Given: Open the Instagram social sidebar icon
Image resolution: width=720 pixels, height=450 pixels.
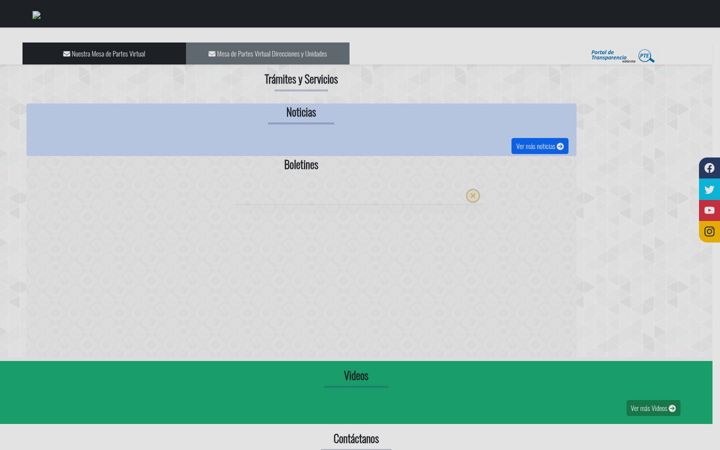Looking at the screenshot, I should point(709,231).
